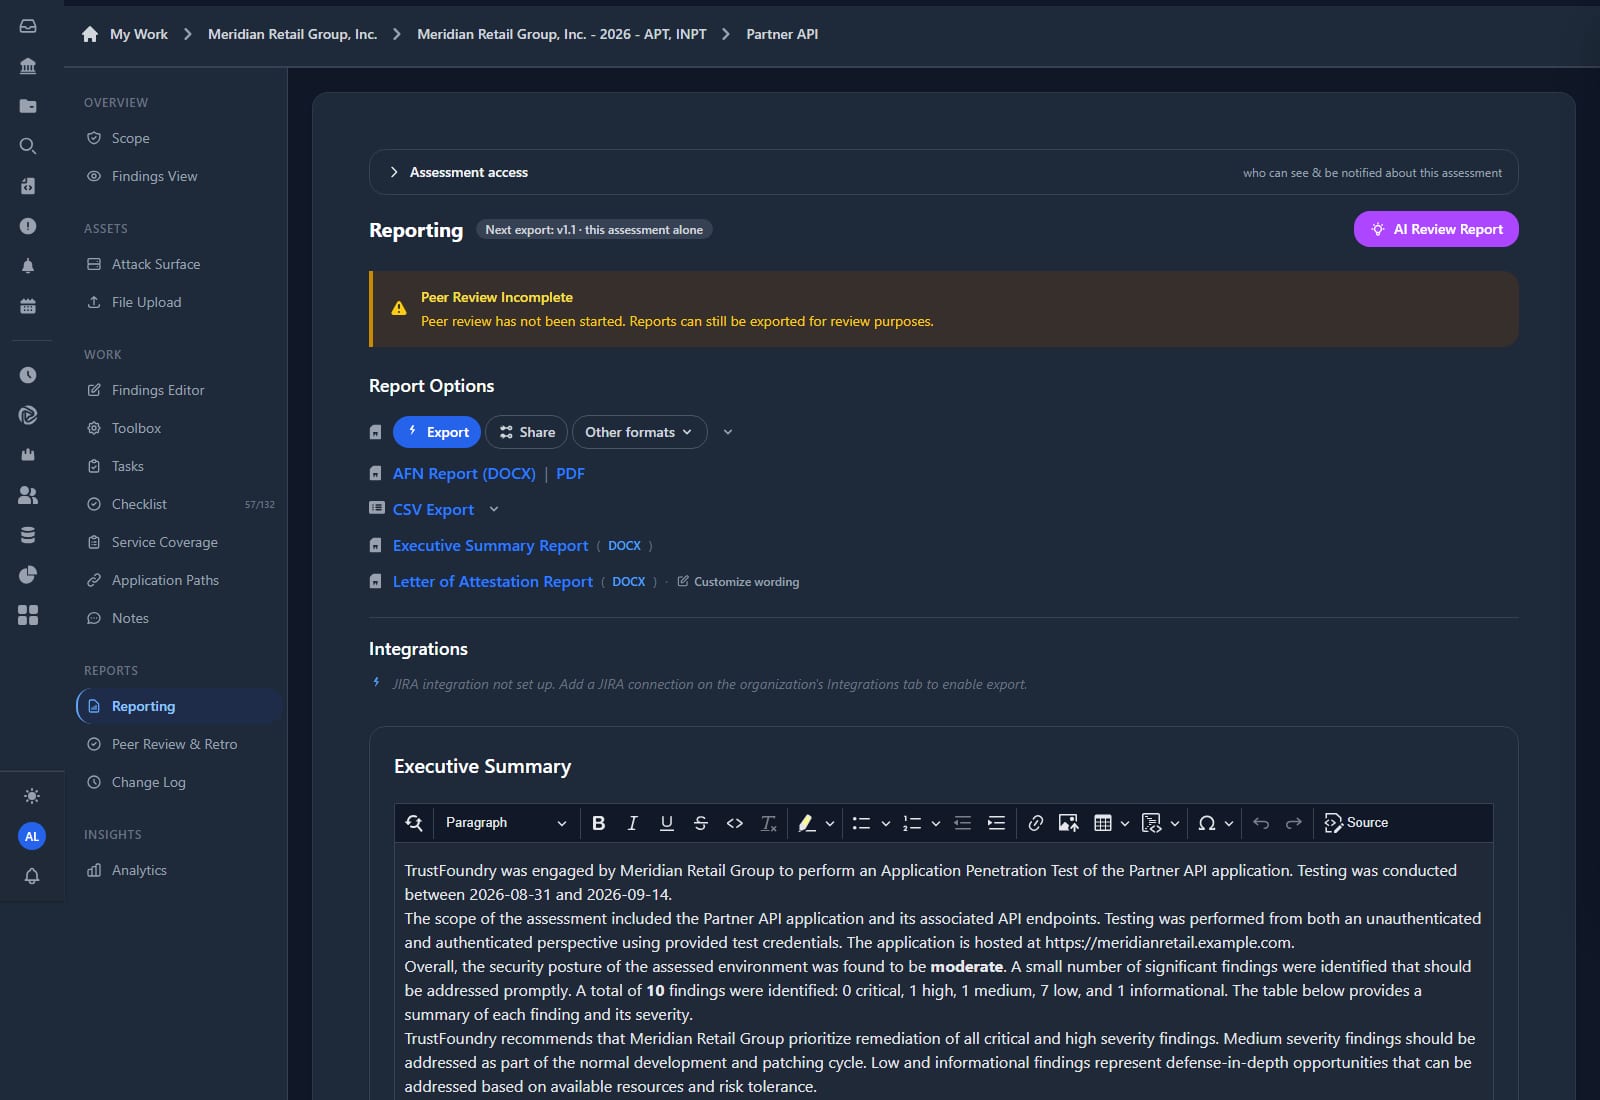Open the Other formats dropdown
This screenshot has height=1100, width=1600.
(x=639, y=432)
